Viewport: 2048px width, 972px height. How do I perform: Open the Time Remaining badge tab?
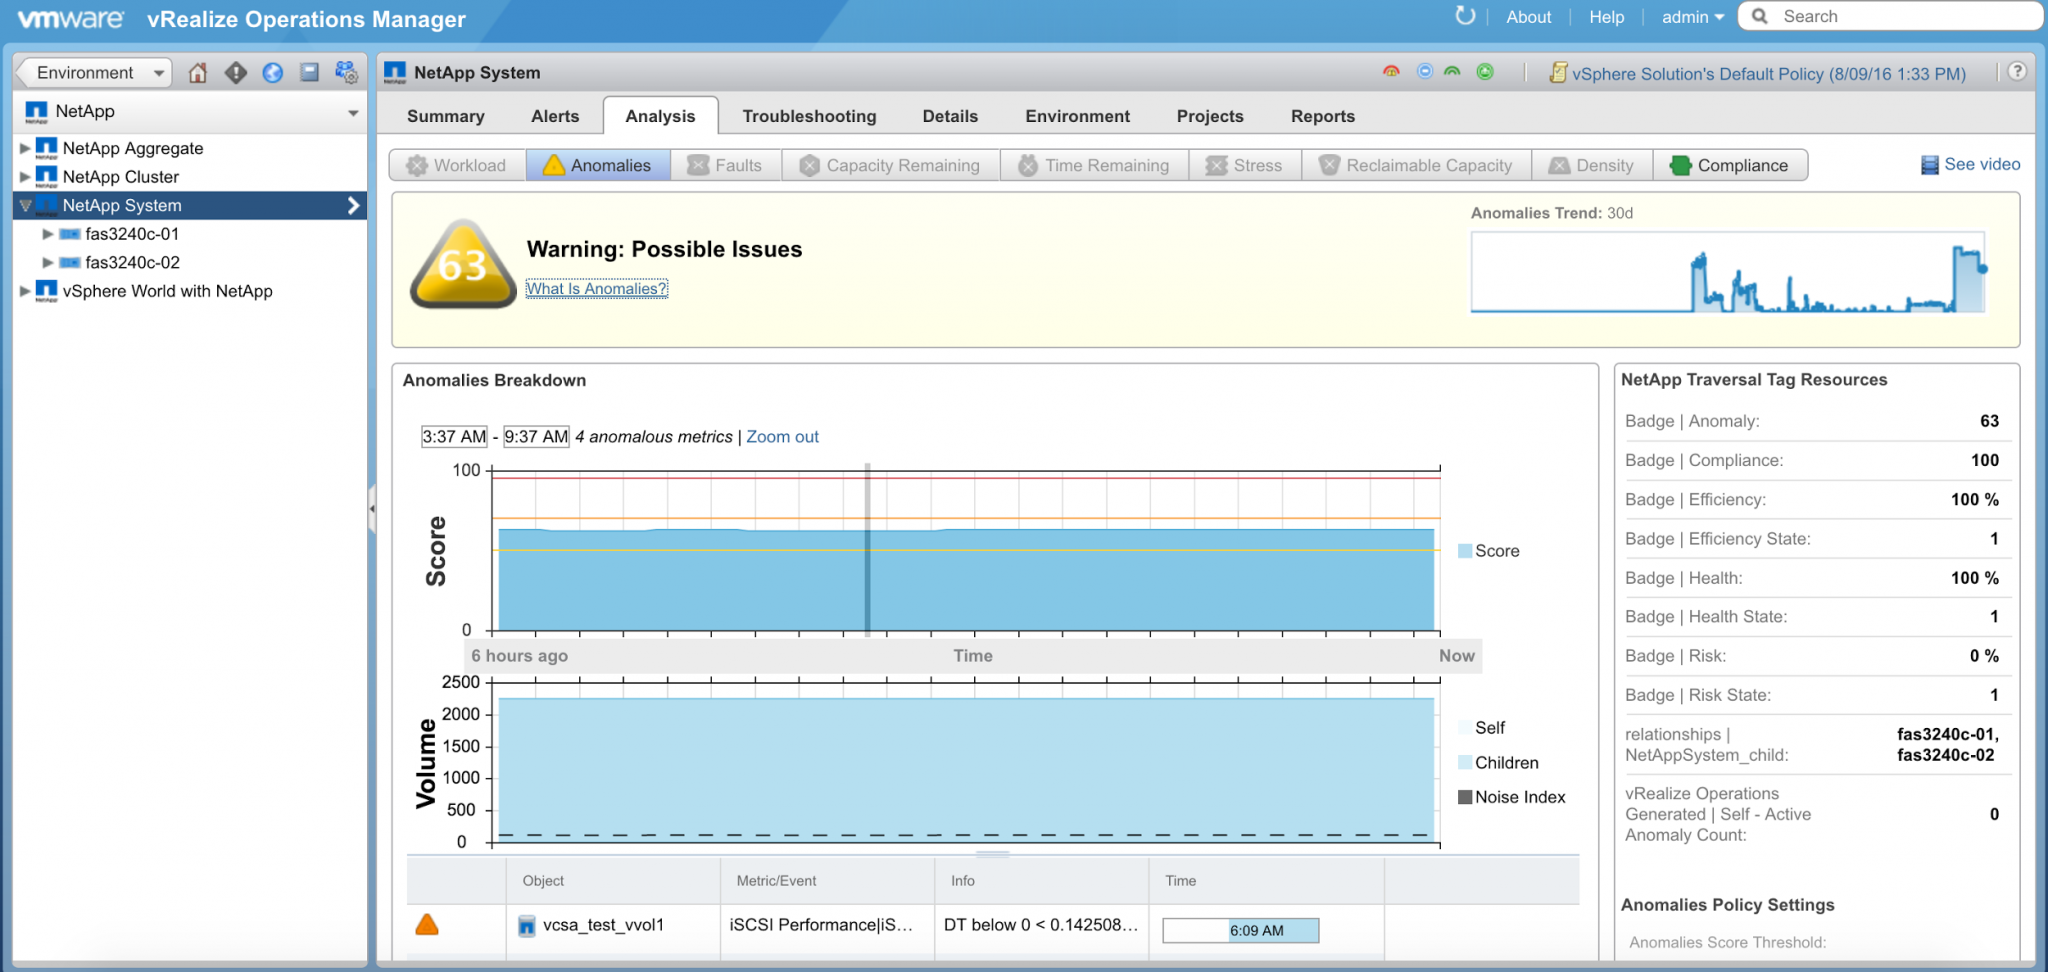(x=1095, y=165)
